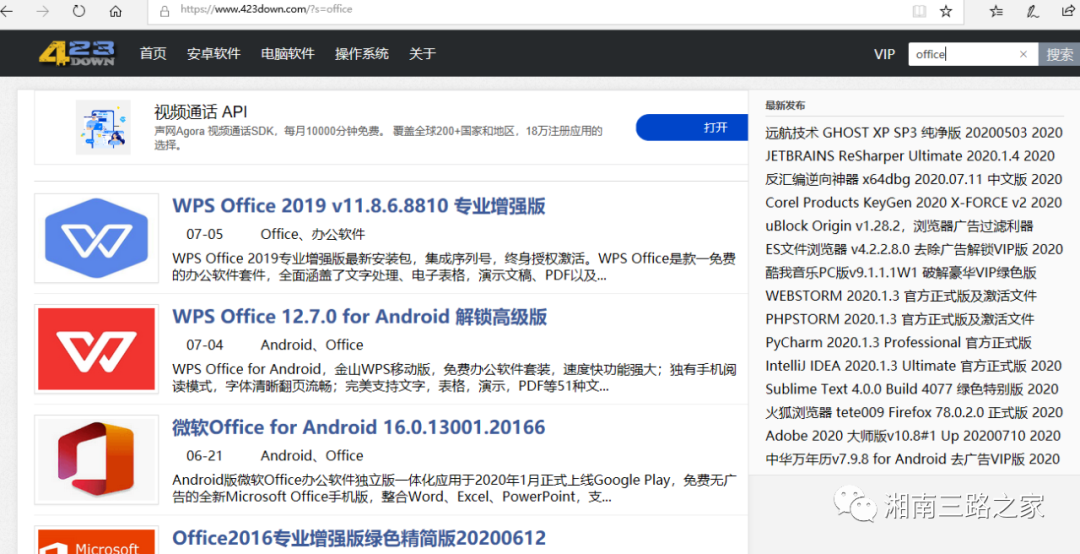Open the 关于 menu item
This screenshot has width=1080, height=554.
pos(422,54)
